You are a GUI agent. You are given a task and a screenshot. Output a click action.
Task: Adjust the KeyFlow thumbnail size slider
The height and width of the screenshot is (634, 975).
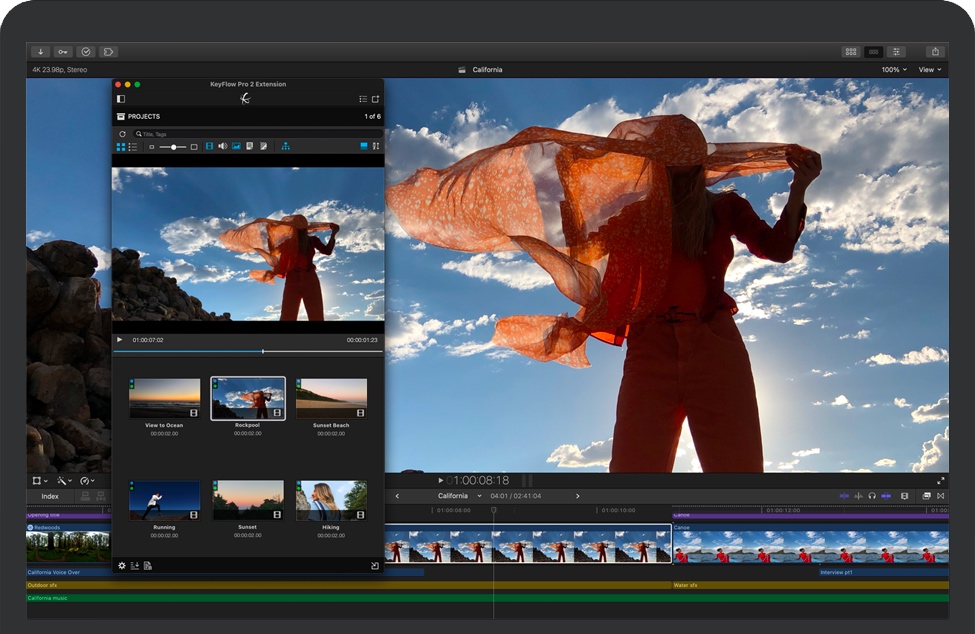pyautogui.click(x=173, y=147)
